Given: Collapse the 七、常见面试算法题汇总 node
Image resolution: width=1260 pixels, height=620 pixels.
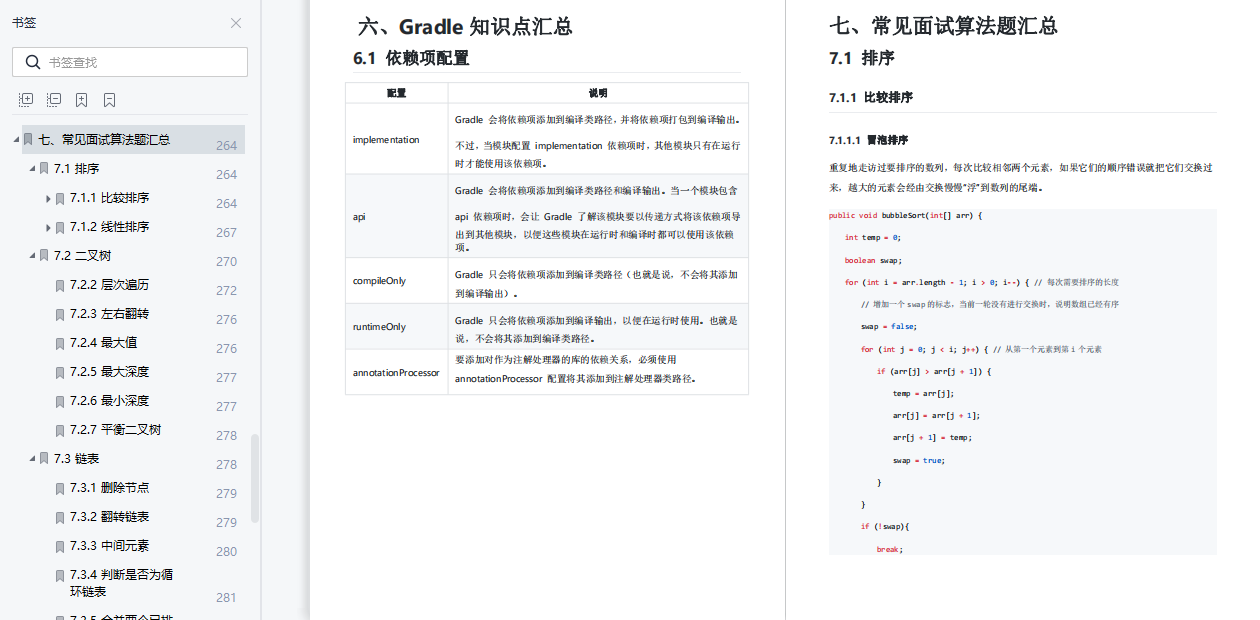Looking at the screenshot, I should [x=16, y=140].
